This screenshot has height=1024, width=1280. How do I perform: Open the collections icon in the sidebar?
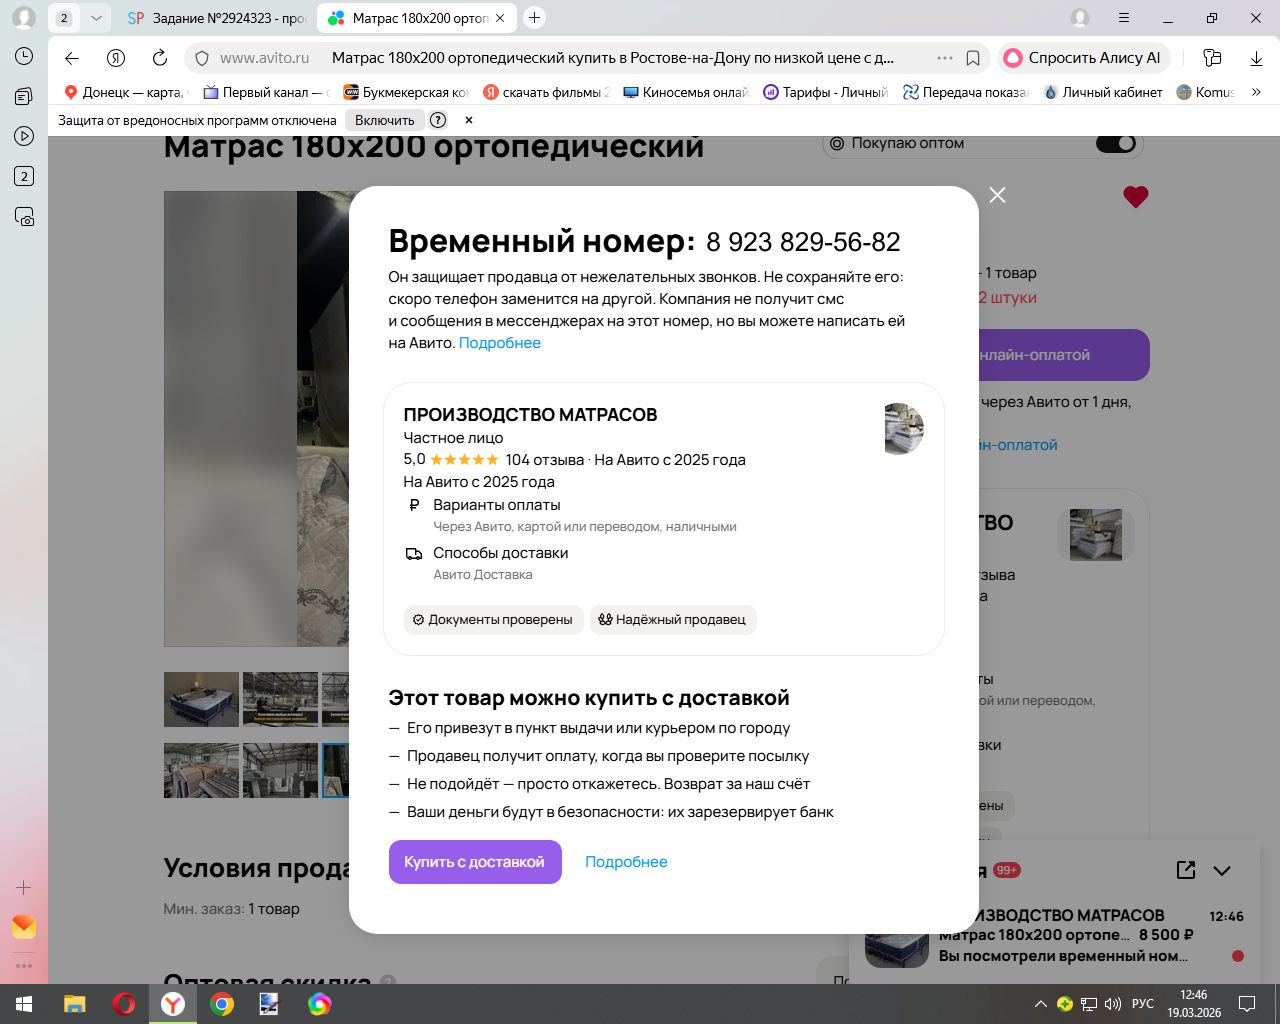click(24, 96)
